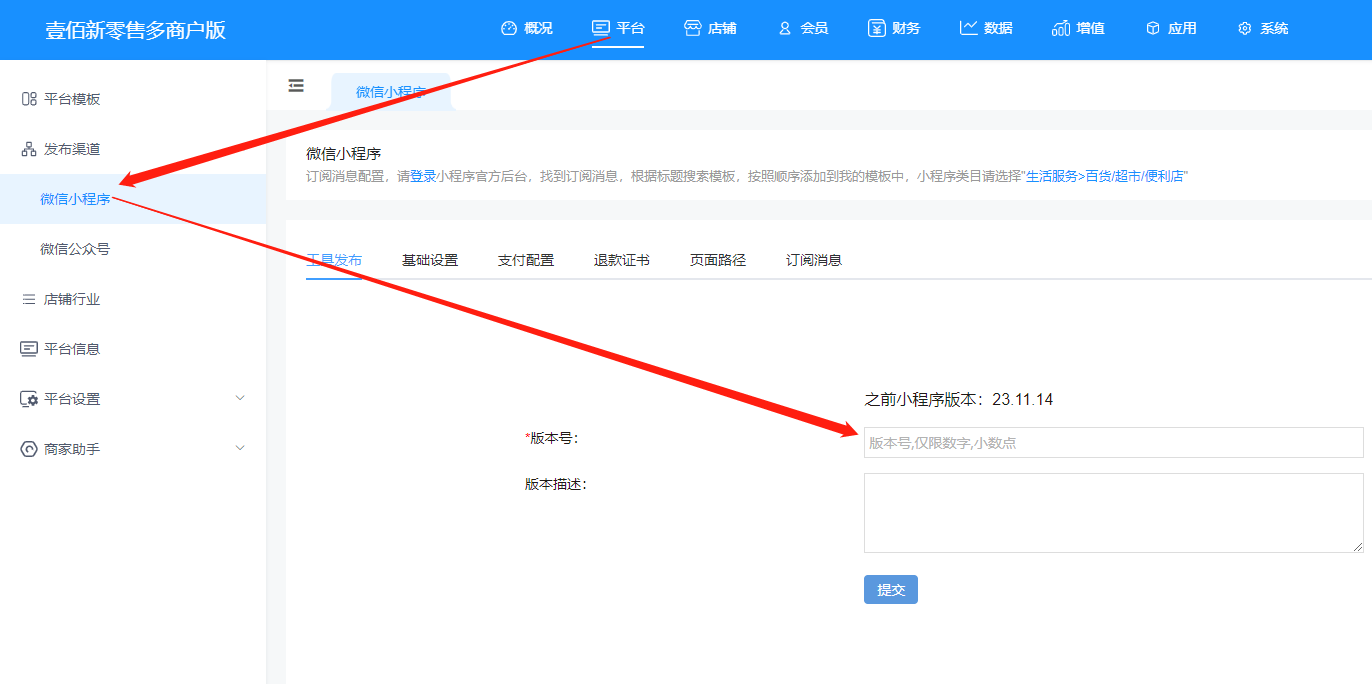Screen dimensions: 1372x684
Task: Click the 会员 person icon
Action: tap(785, 28)
